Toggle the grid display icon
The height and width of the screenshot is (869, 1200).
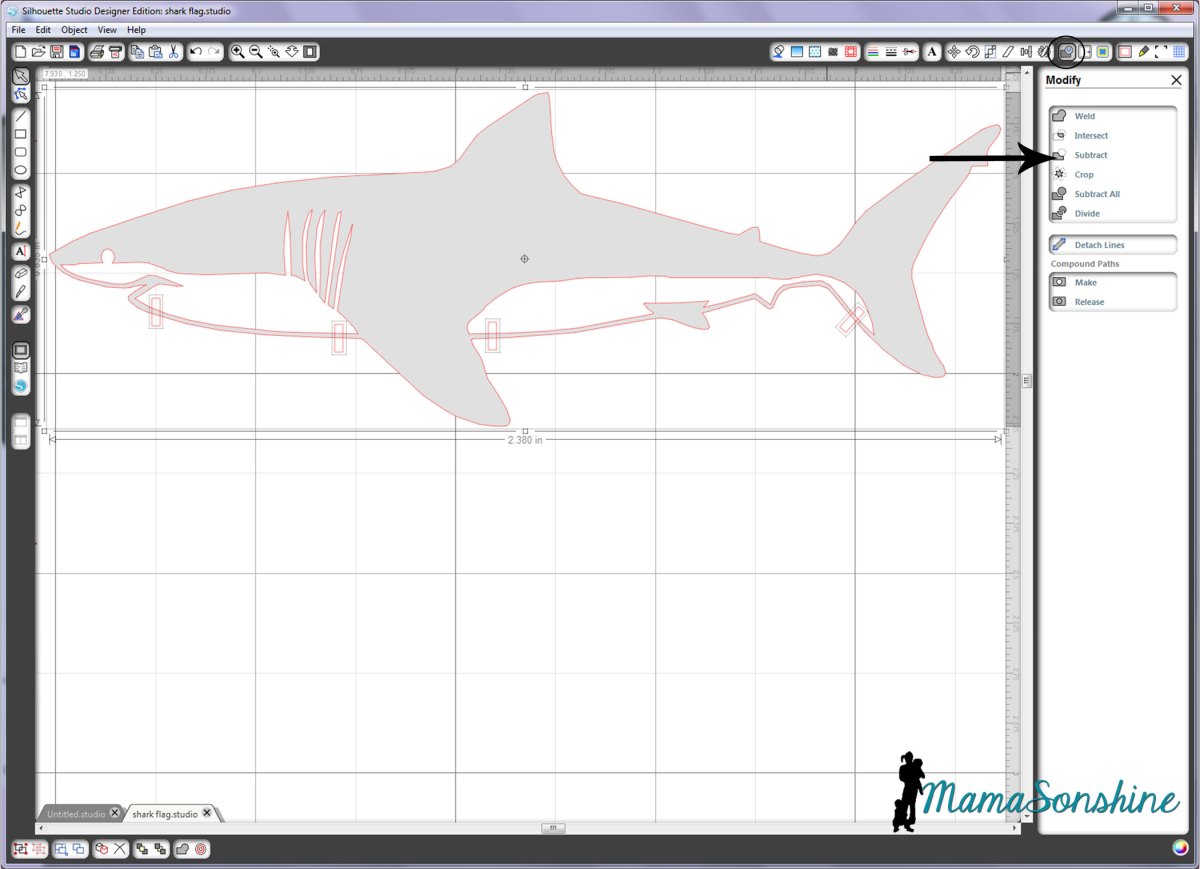pos(1180,51)
